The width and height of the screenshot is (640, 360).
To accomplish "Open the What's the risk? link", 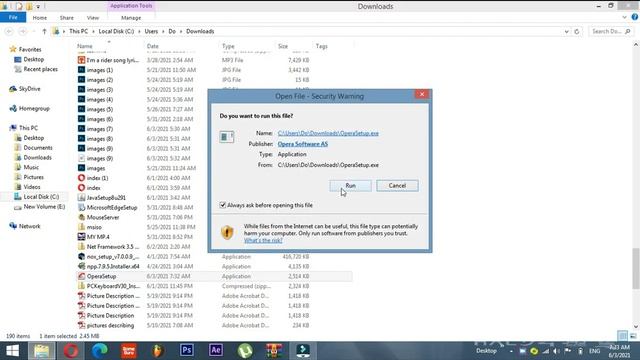I will coord(263,240).
